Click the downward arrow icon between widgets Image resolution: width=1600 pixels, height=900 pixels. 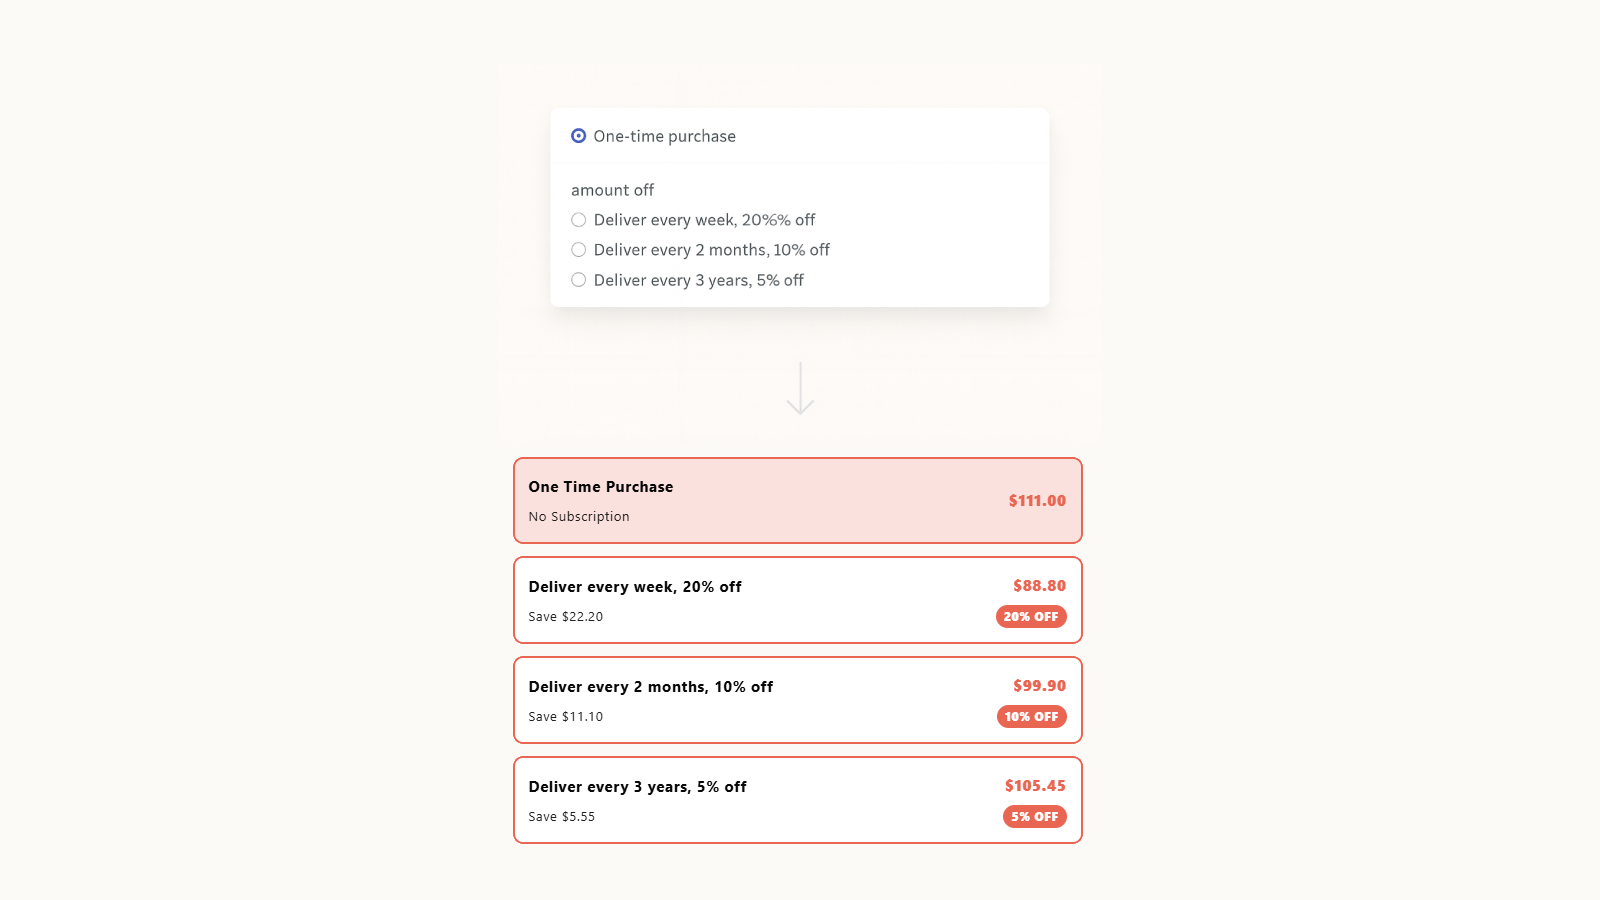point(800,389)
